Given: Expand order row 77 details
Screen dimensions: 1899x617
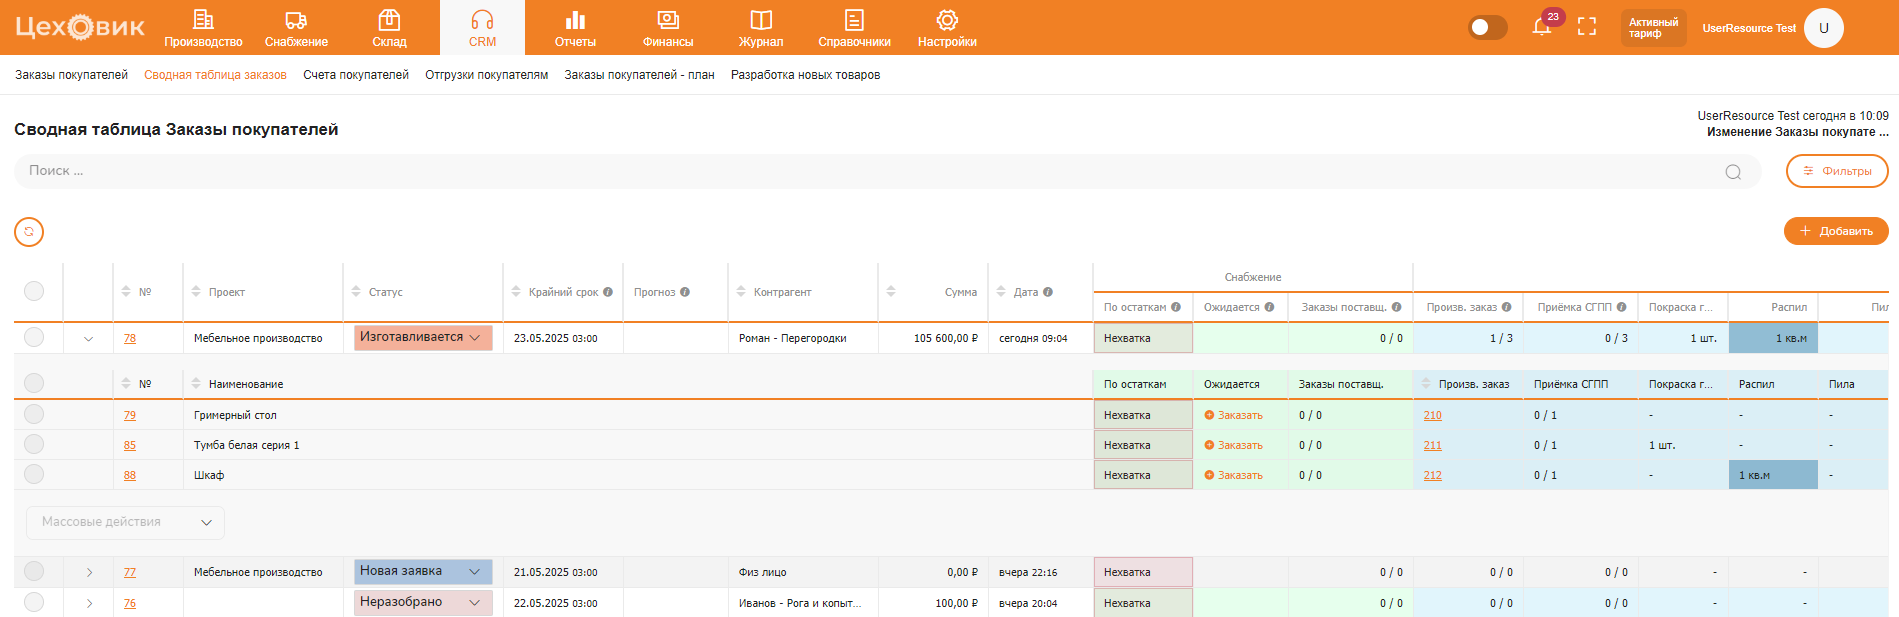Looking at the screenshot, I should coord(89,573).
